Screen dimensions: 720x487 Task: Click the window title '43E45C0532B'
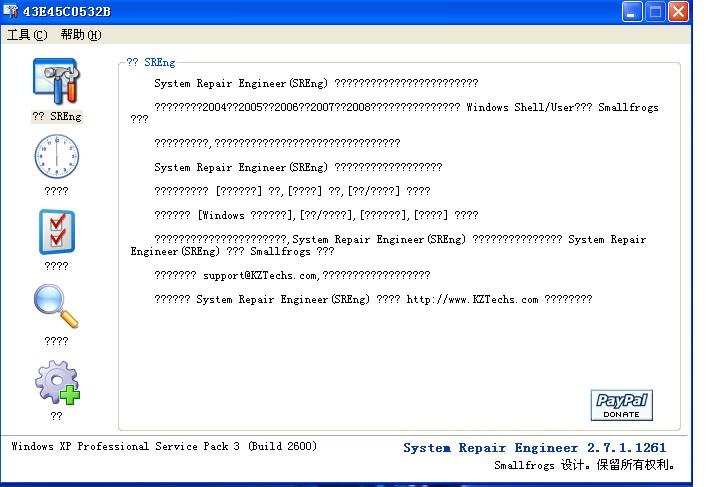(x=67, y=11)
